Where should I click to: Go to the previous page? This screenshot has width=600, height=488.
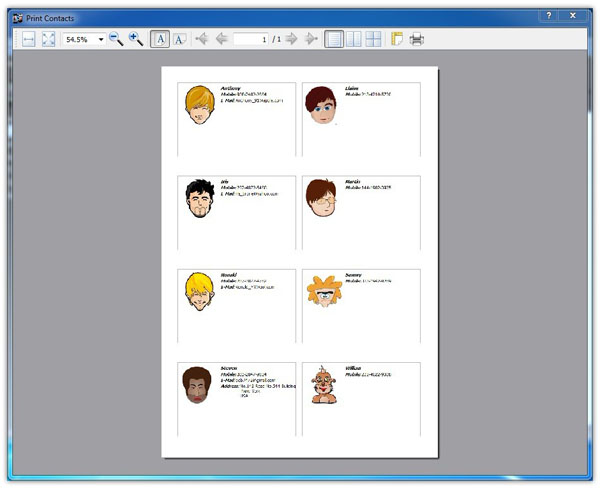(221, 39)
